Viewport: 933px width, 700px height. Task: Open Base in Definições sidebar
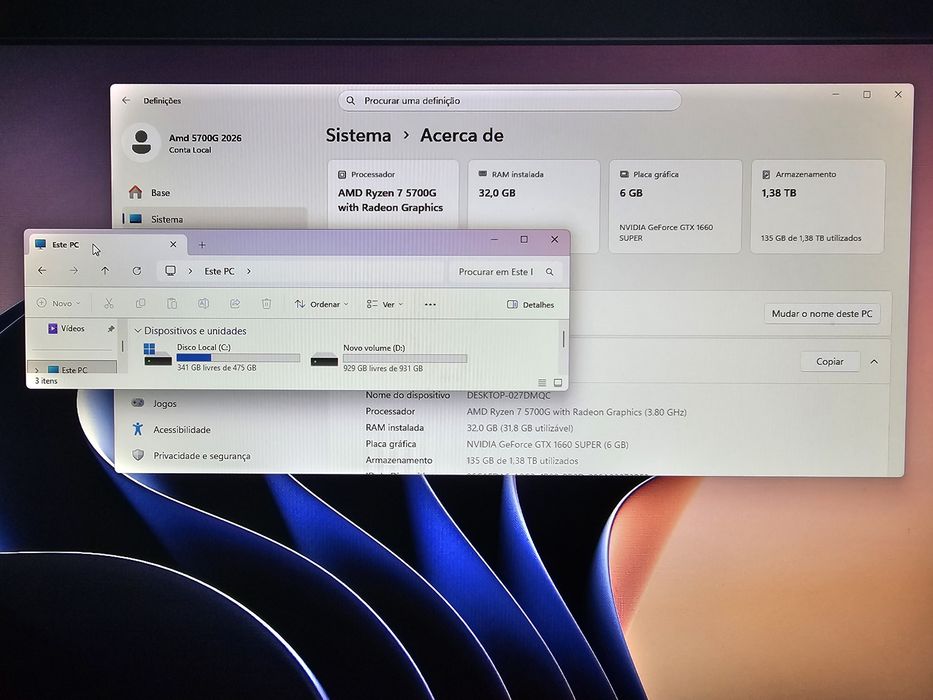pyautogui.click(x=214, y=192)
